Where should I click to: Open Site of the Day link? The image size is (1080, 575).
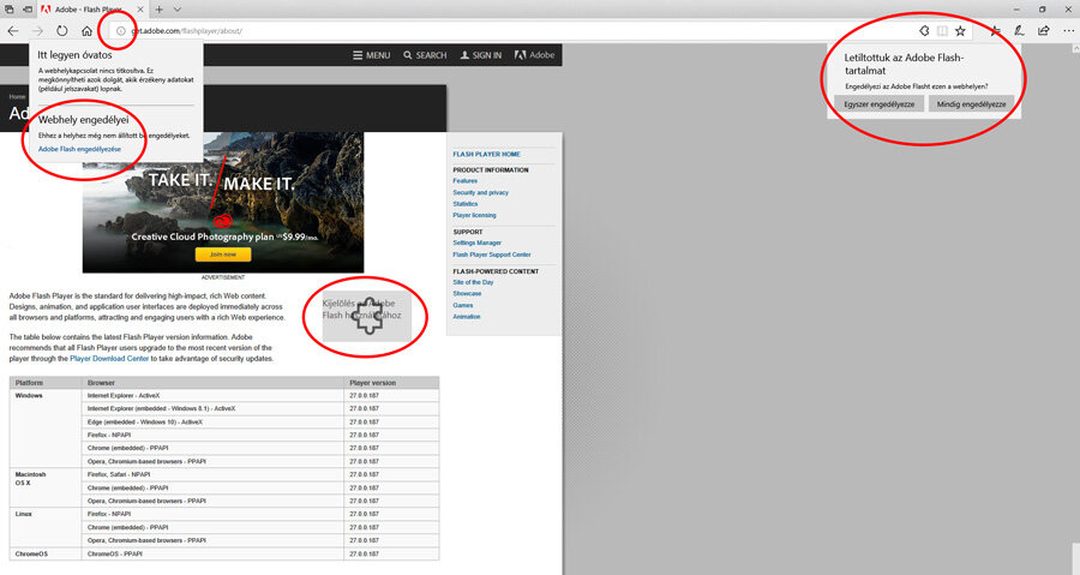pyautogui.click(x=472, y=282)
